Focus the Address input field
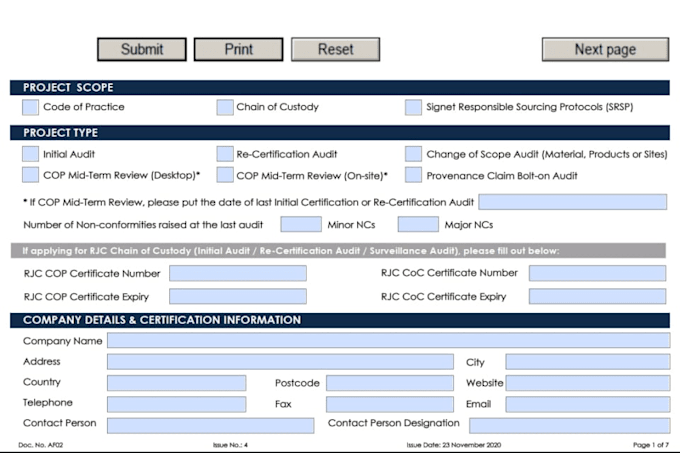The width and height of the screenshot is (680, 453). pos(280,362)
